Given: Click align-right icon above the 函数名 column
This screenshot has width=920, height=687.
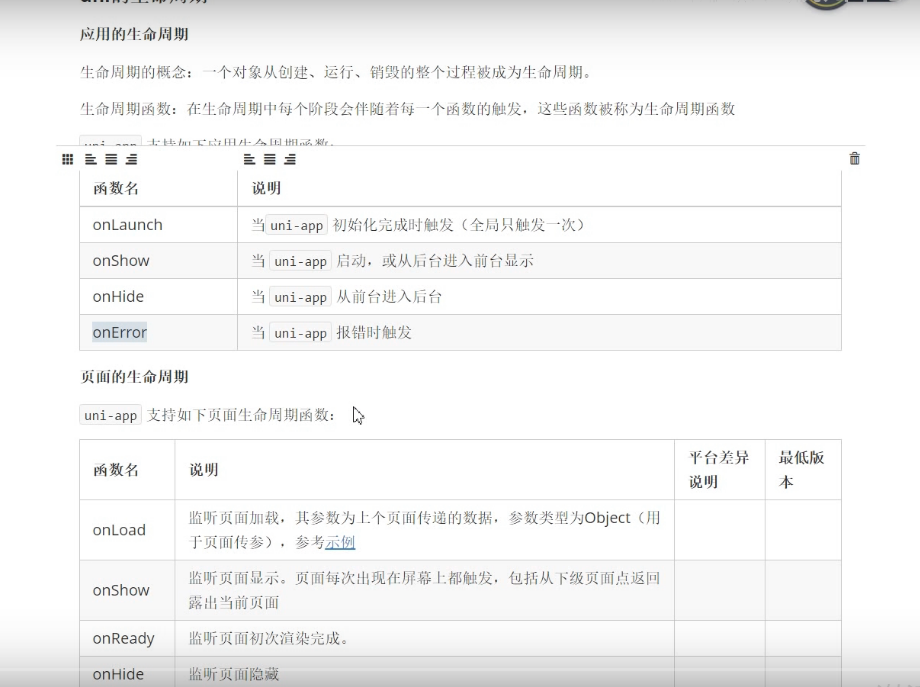Looking at the screenshot, I should (131, 159).
